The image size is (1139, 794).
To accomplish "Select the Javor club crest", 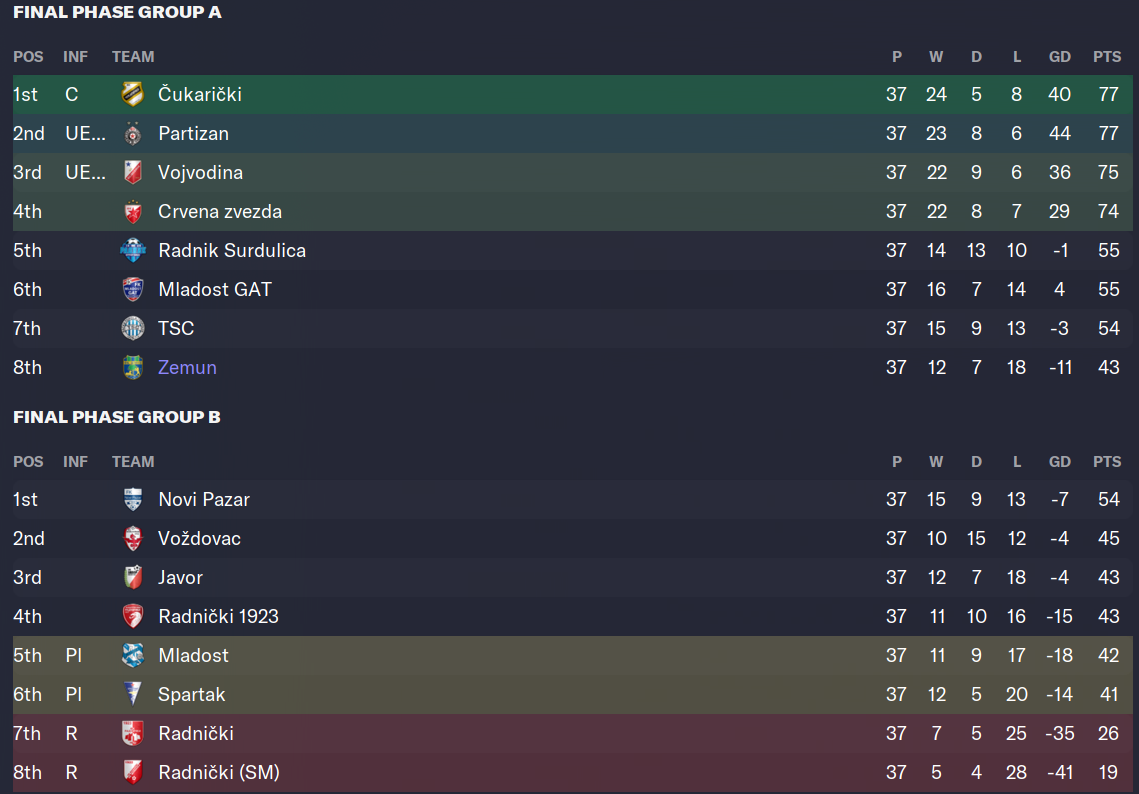I will click(132, 578).
